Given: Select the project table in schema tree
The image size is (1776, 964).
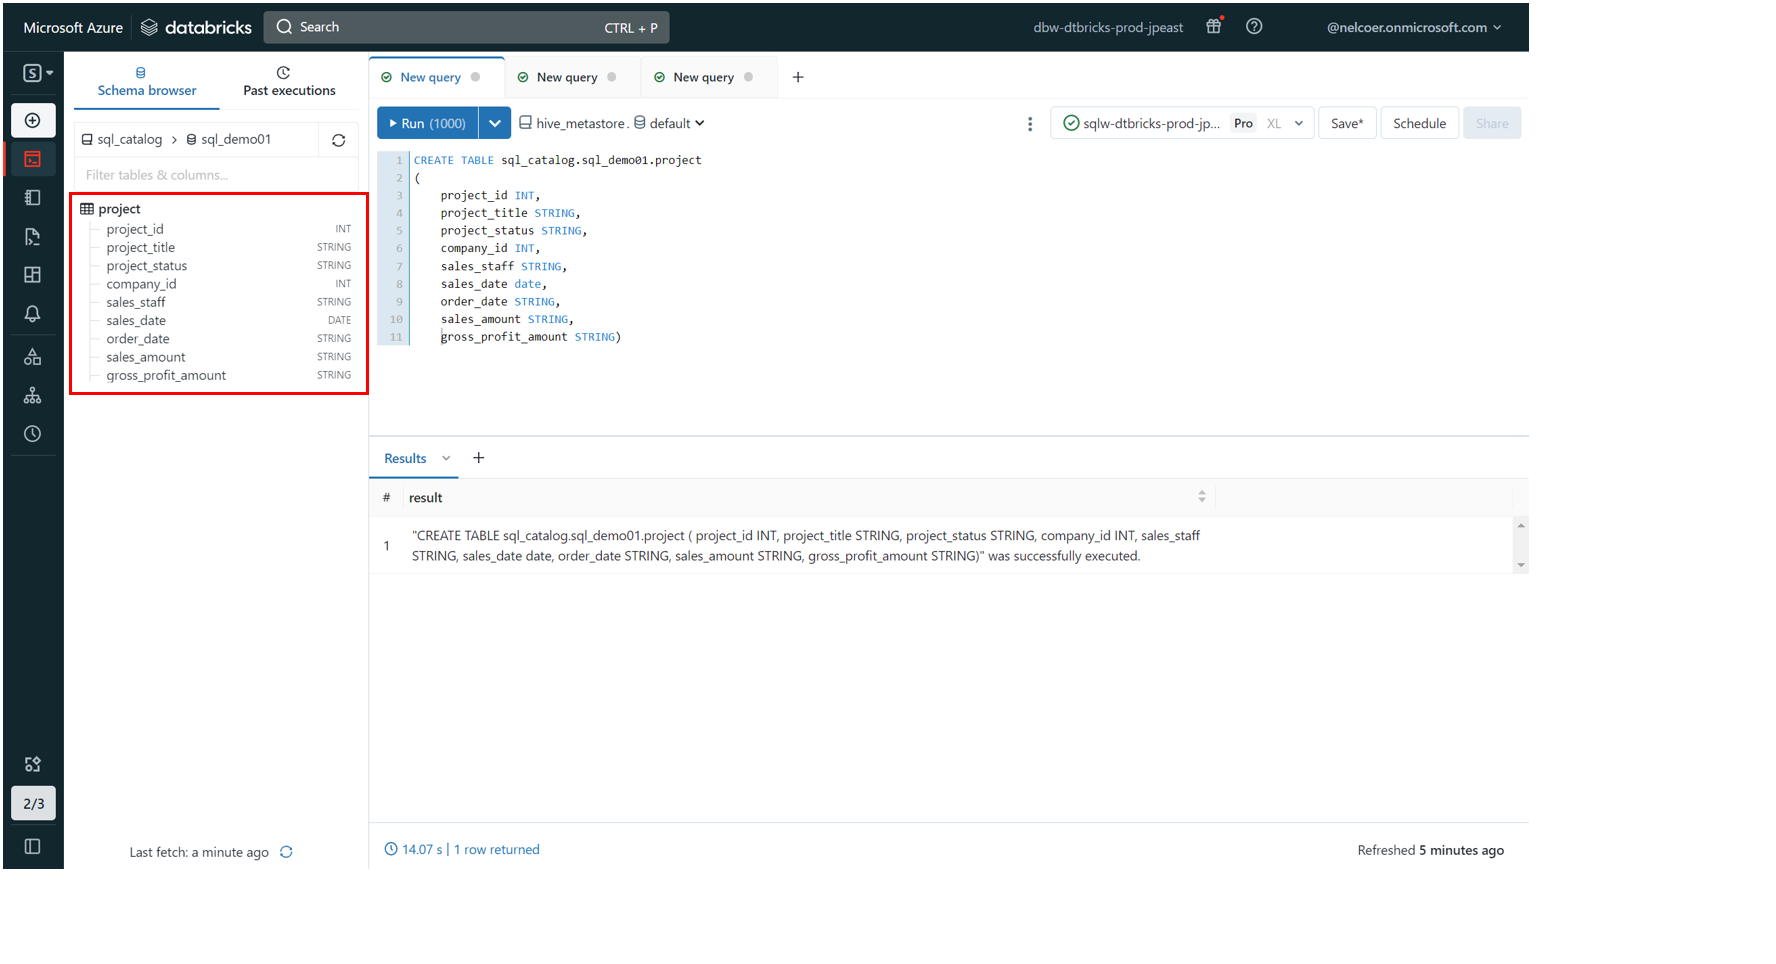Looking at the screenshot, I should [119, 209].
